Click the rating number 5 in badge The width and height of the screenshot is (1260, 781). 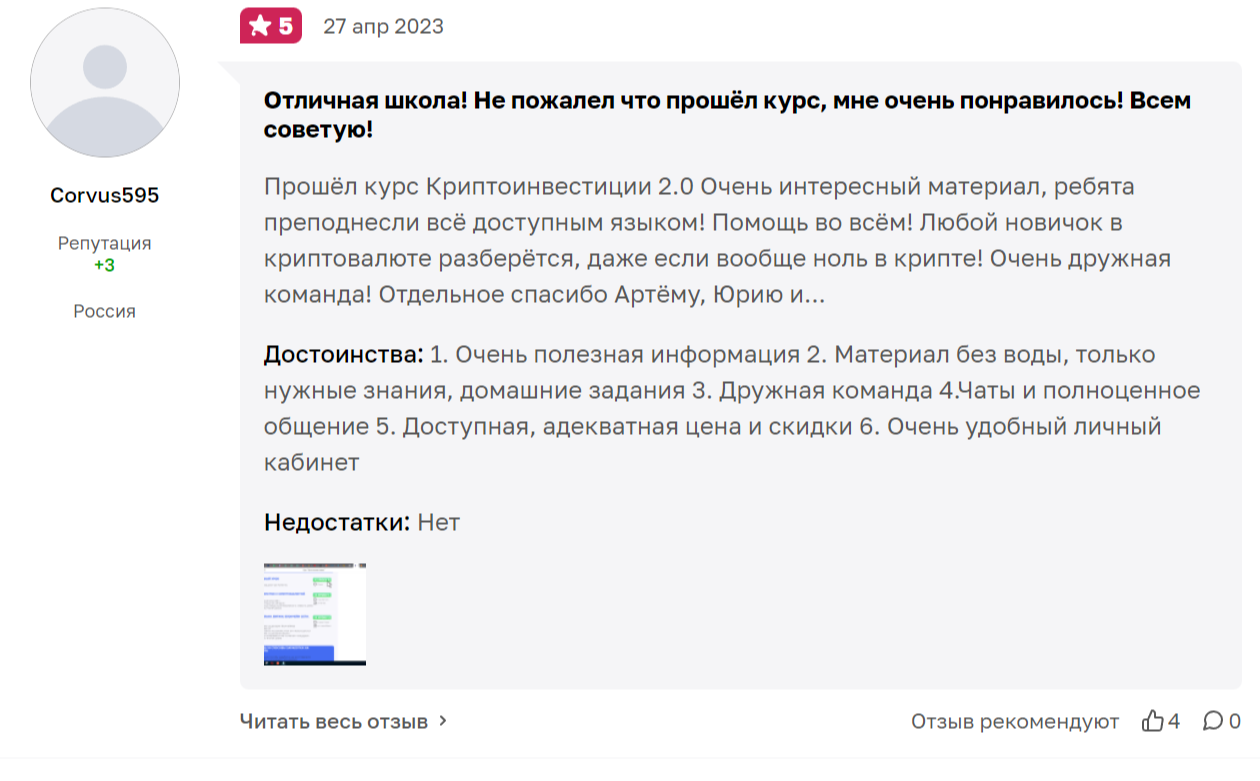pyautogui.click(x=286, y=26)
